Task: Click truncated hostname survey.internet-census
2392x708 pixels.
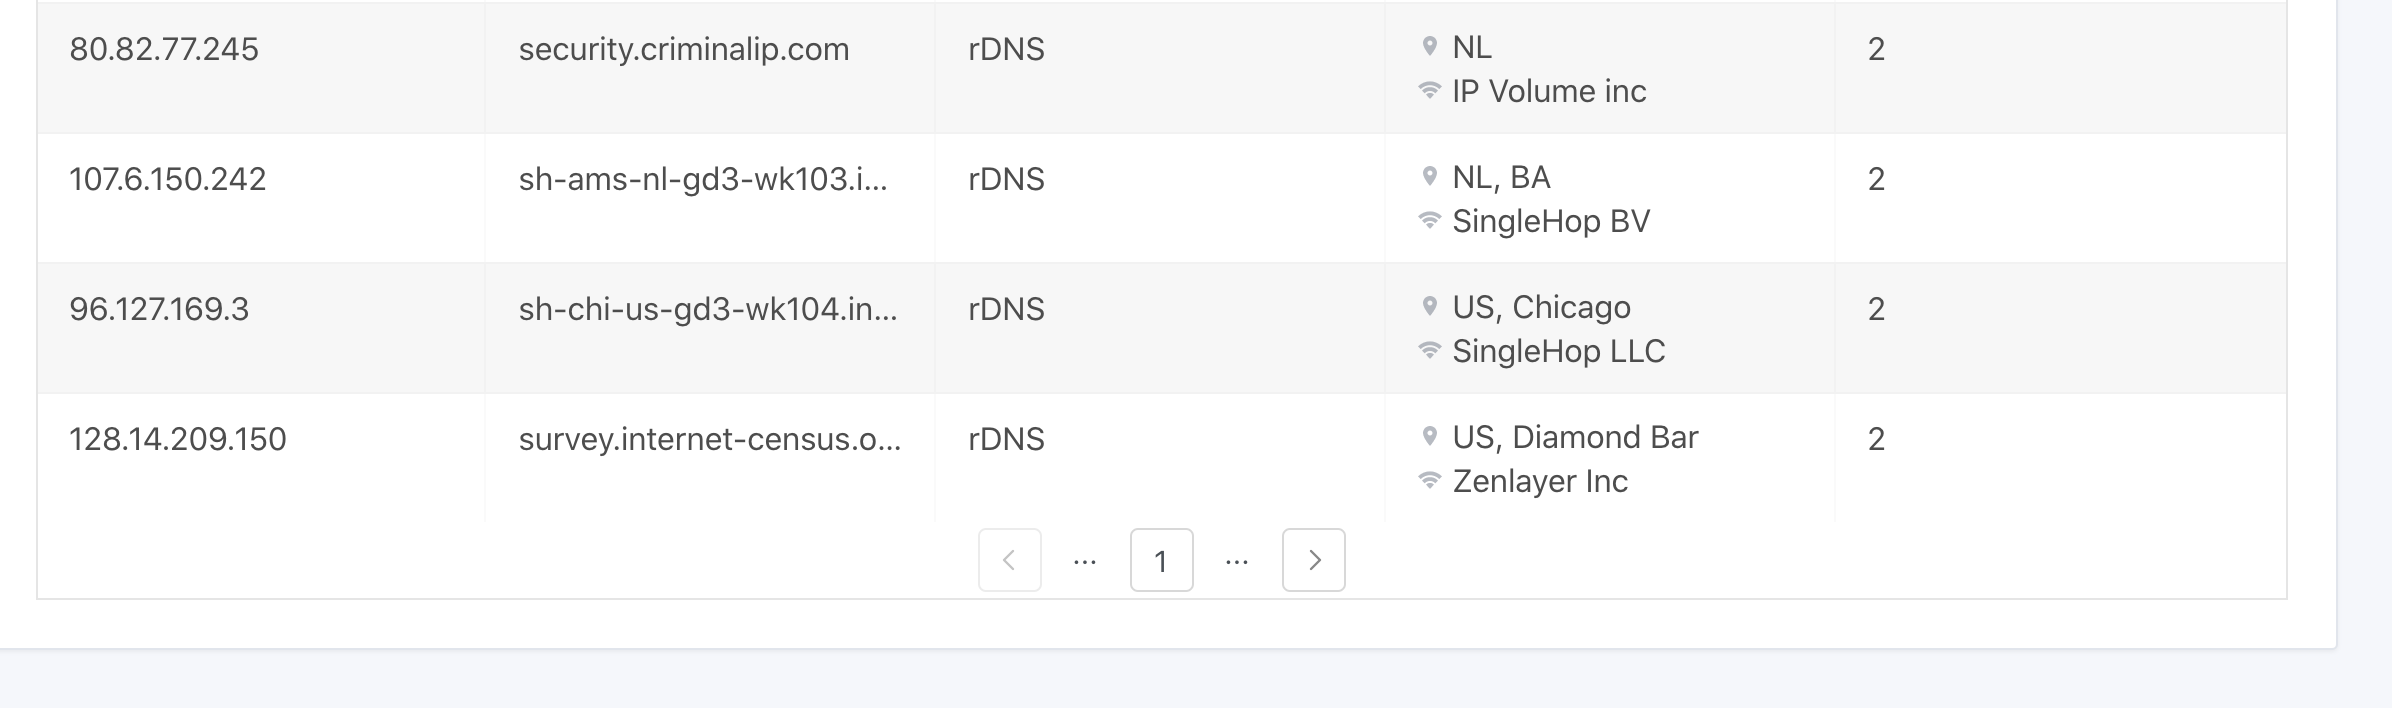Action: pos(710,439)
